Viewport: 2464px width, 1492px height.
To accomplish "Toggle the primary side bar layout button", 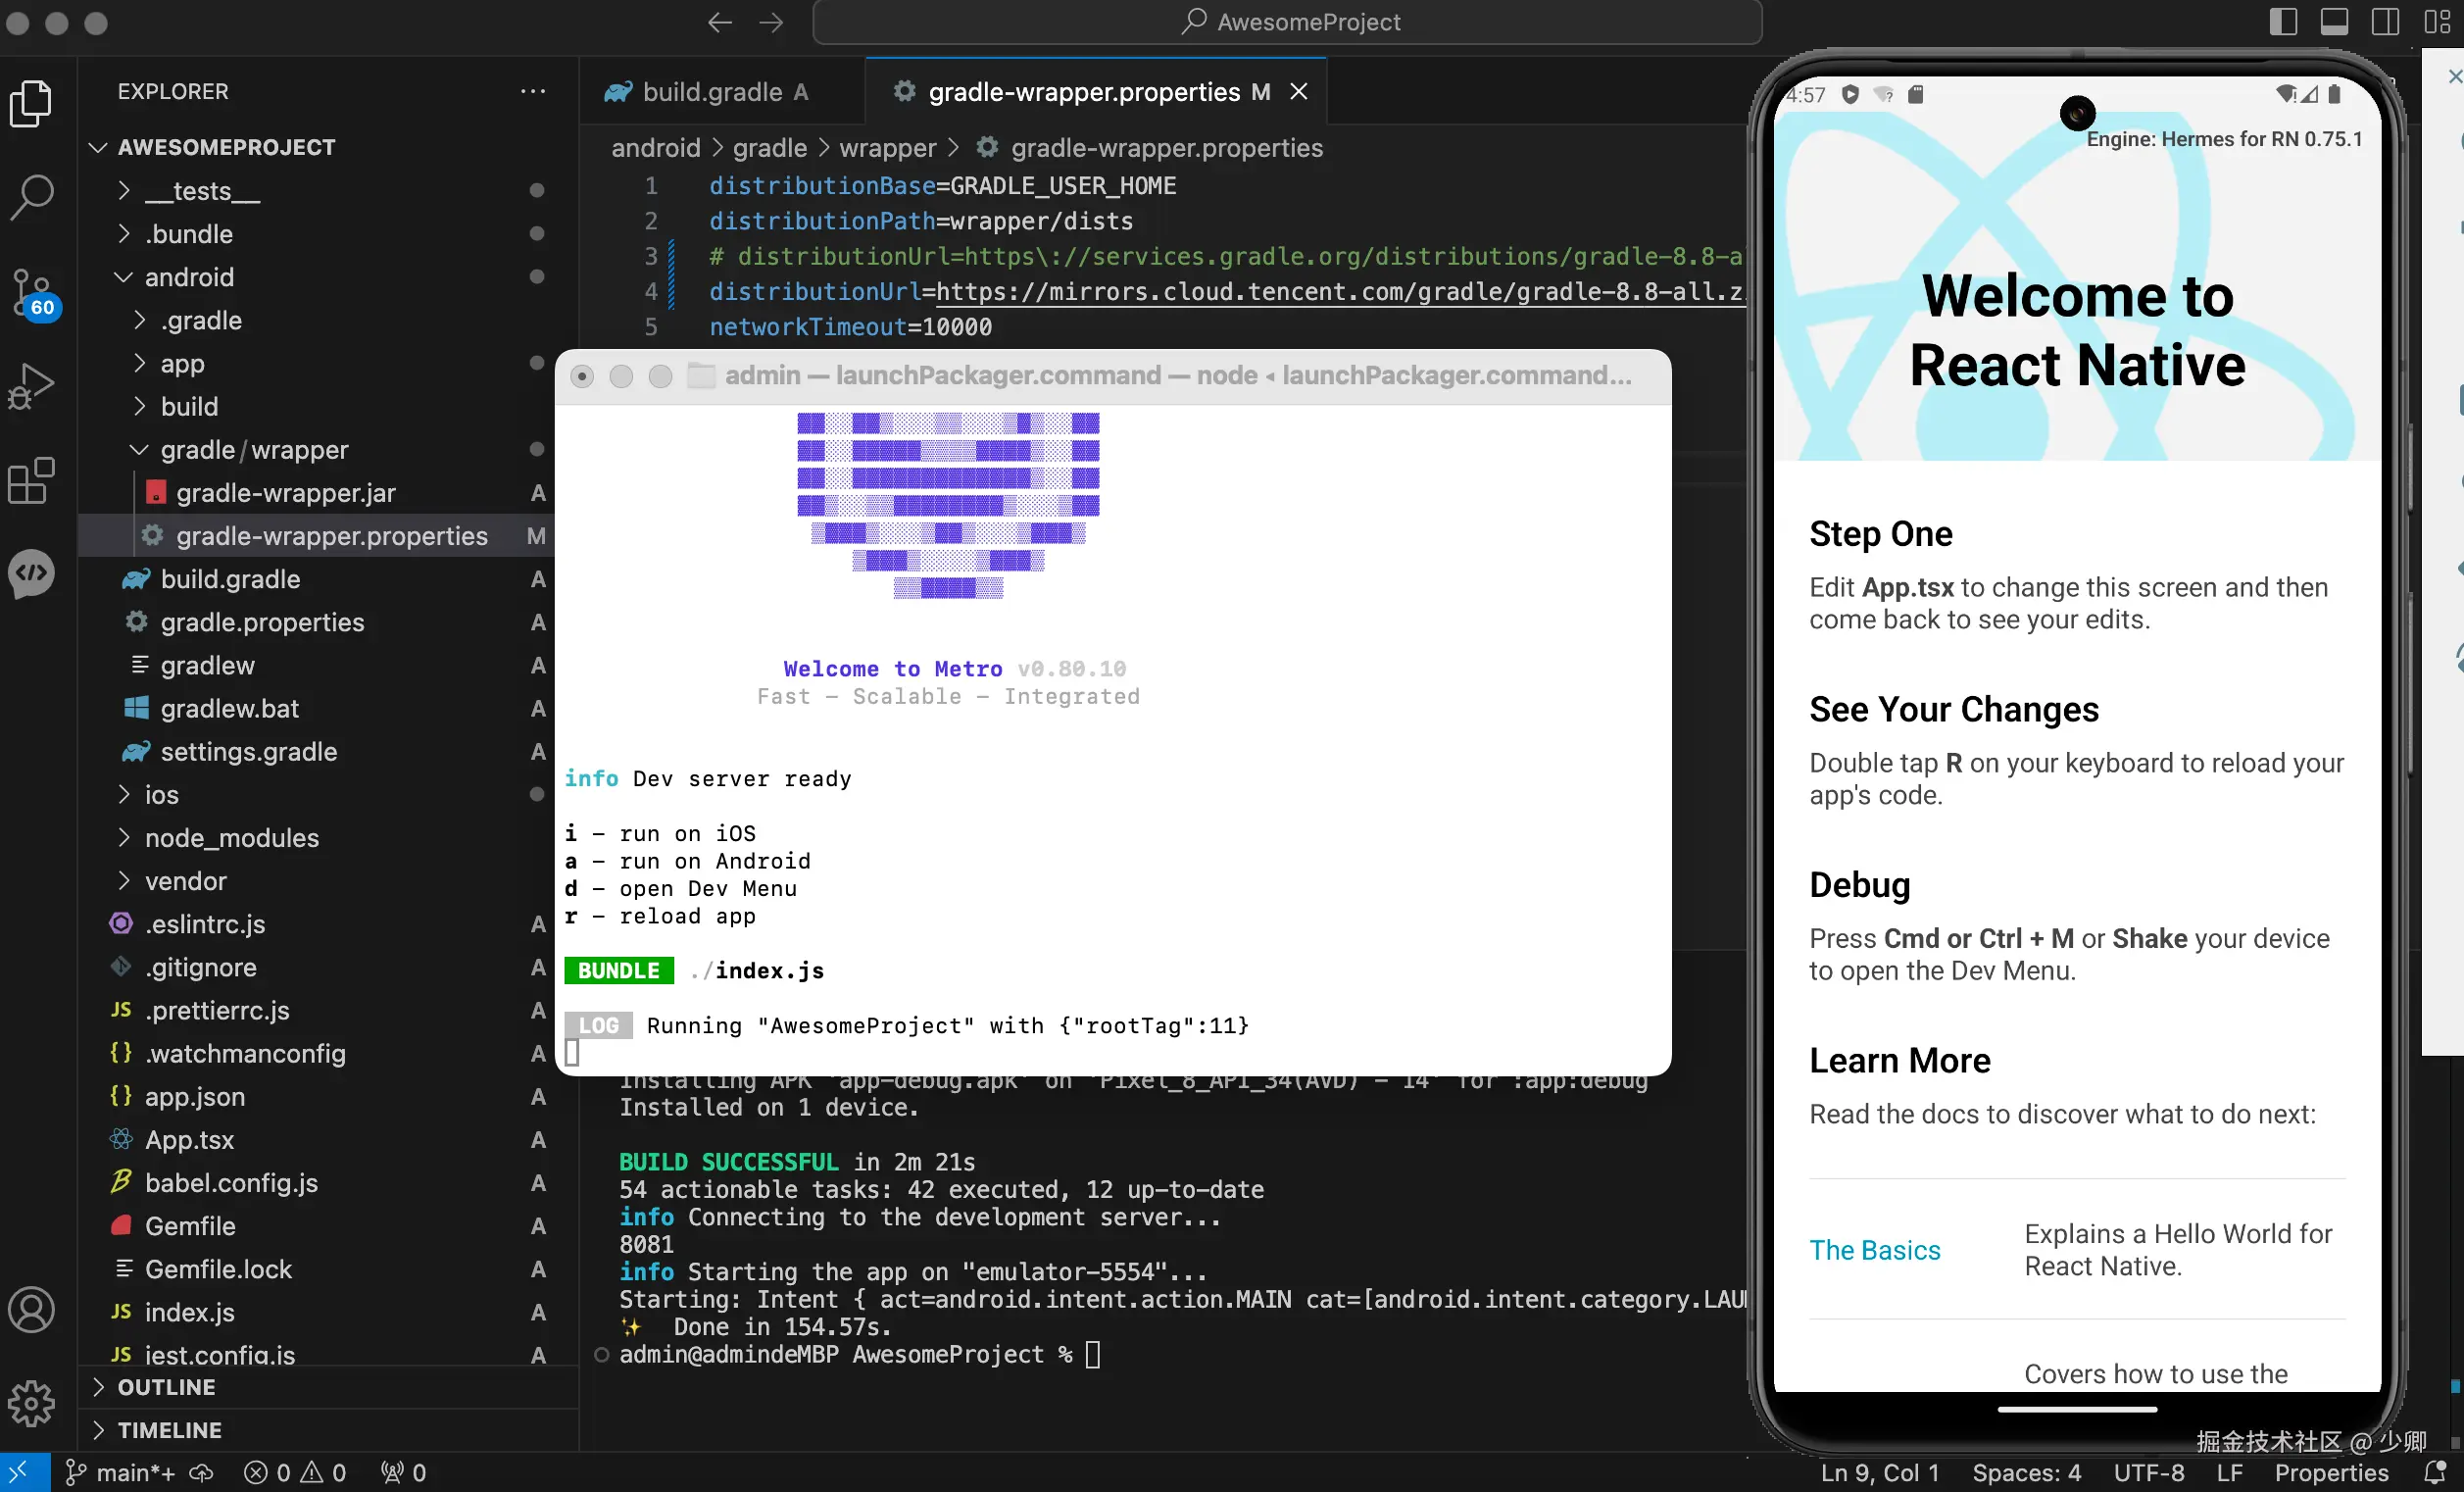I will (2283, 22).
